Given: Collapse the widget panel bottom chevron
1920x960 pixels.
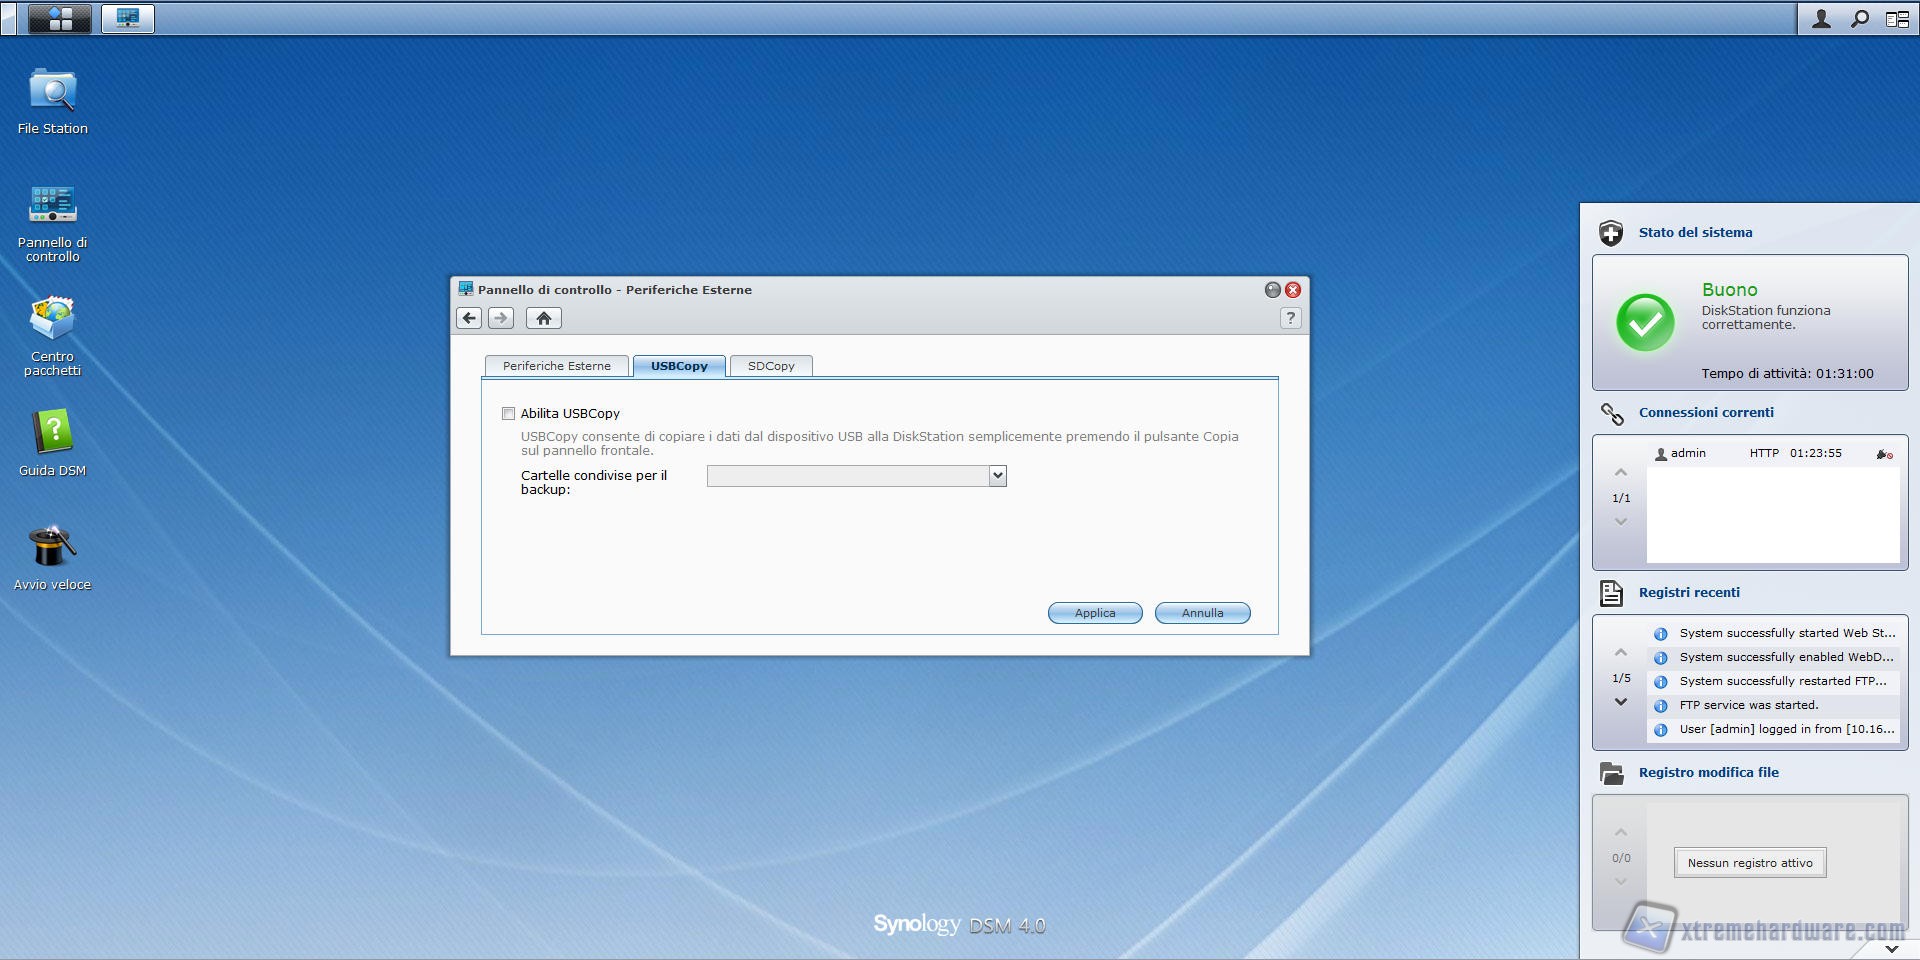Looking at the screenshot, I should coord(1891,948).
